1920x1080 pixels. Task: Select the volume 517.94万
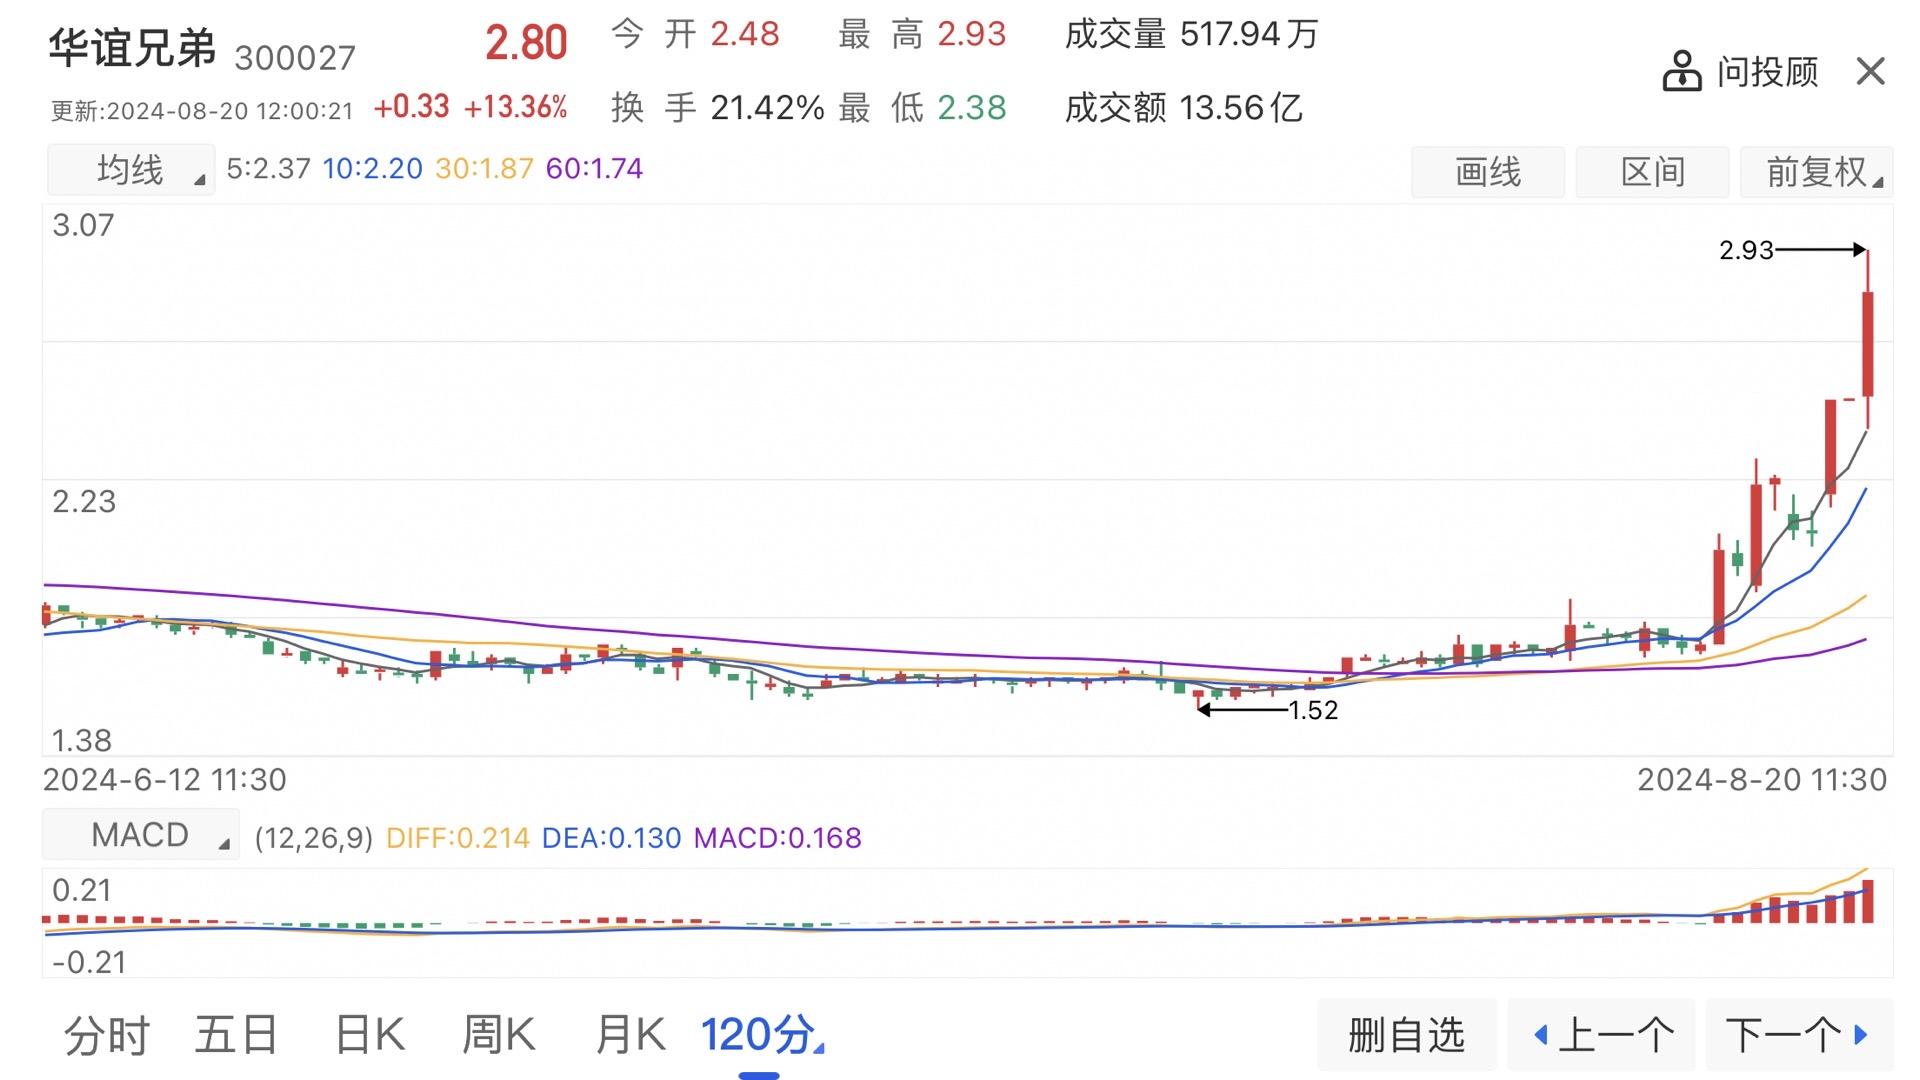coord(1249,34)
